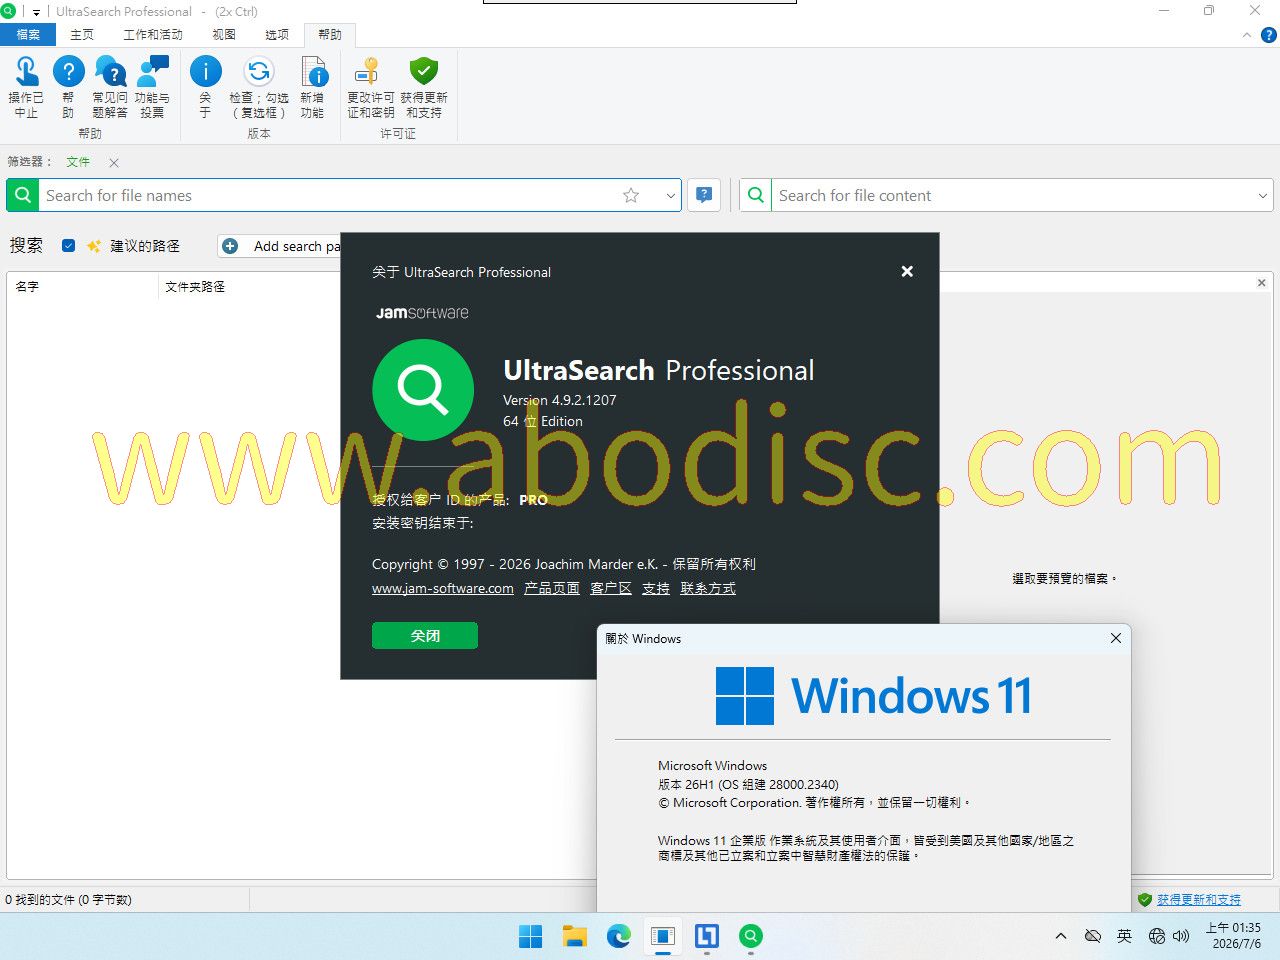Select the 帮助 ribbon tab

point(330,35)
